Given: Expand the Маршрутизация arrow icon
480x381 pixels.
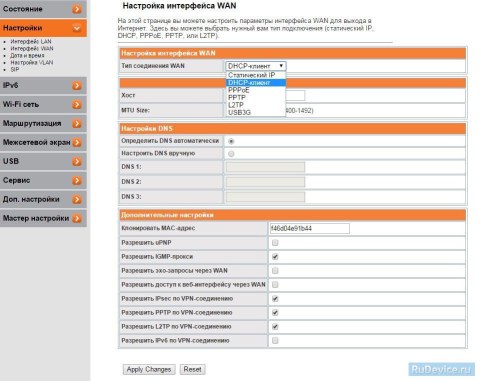Looking at the screenshot, I should (x=77, y=124).
